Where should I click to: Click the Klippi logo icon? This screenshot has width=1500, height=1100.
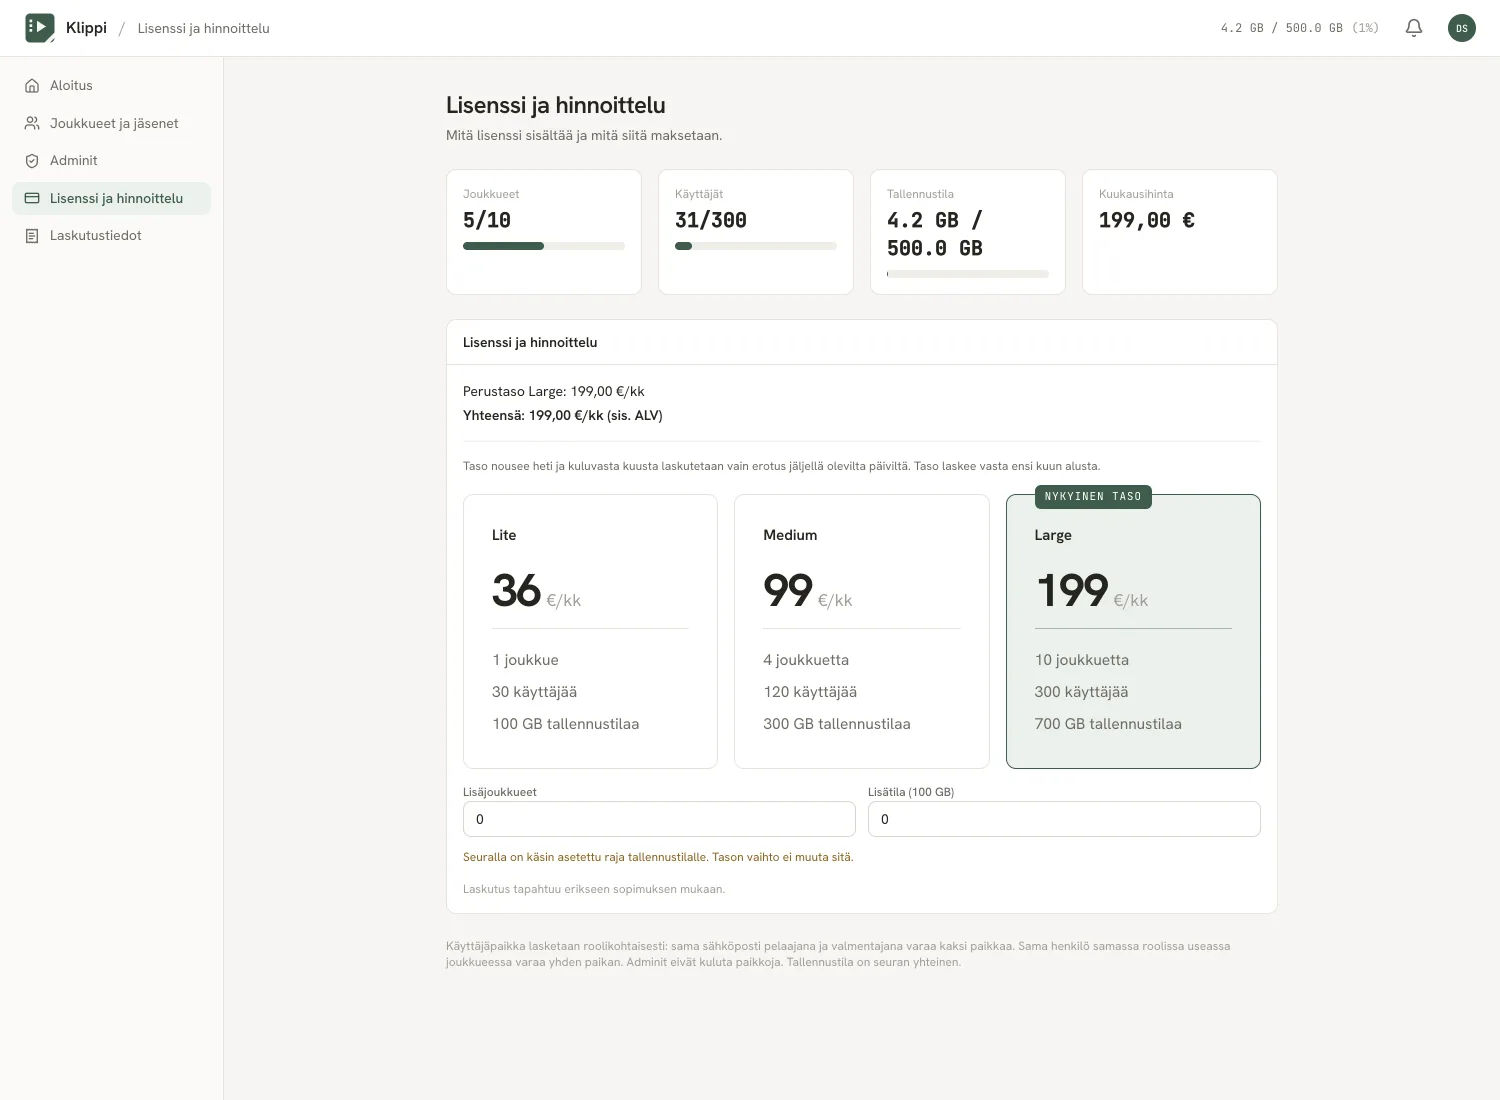pyautogui.click(x=40, y=28)
